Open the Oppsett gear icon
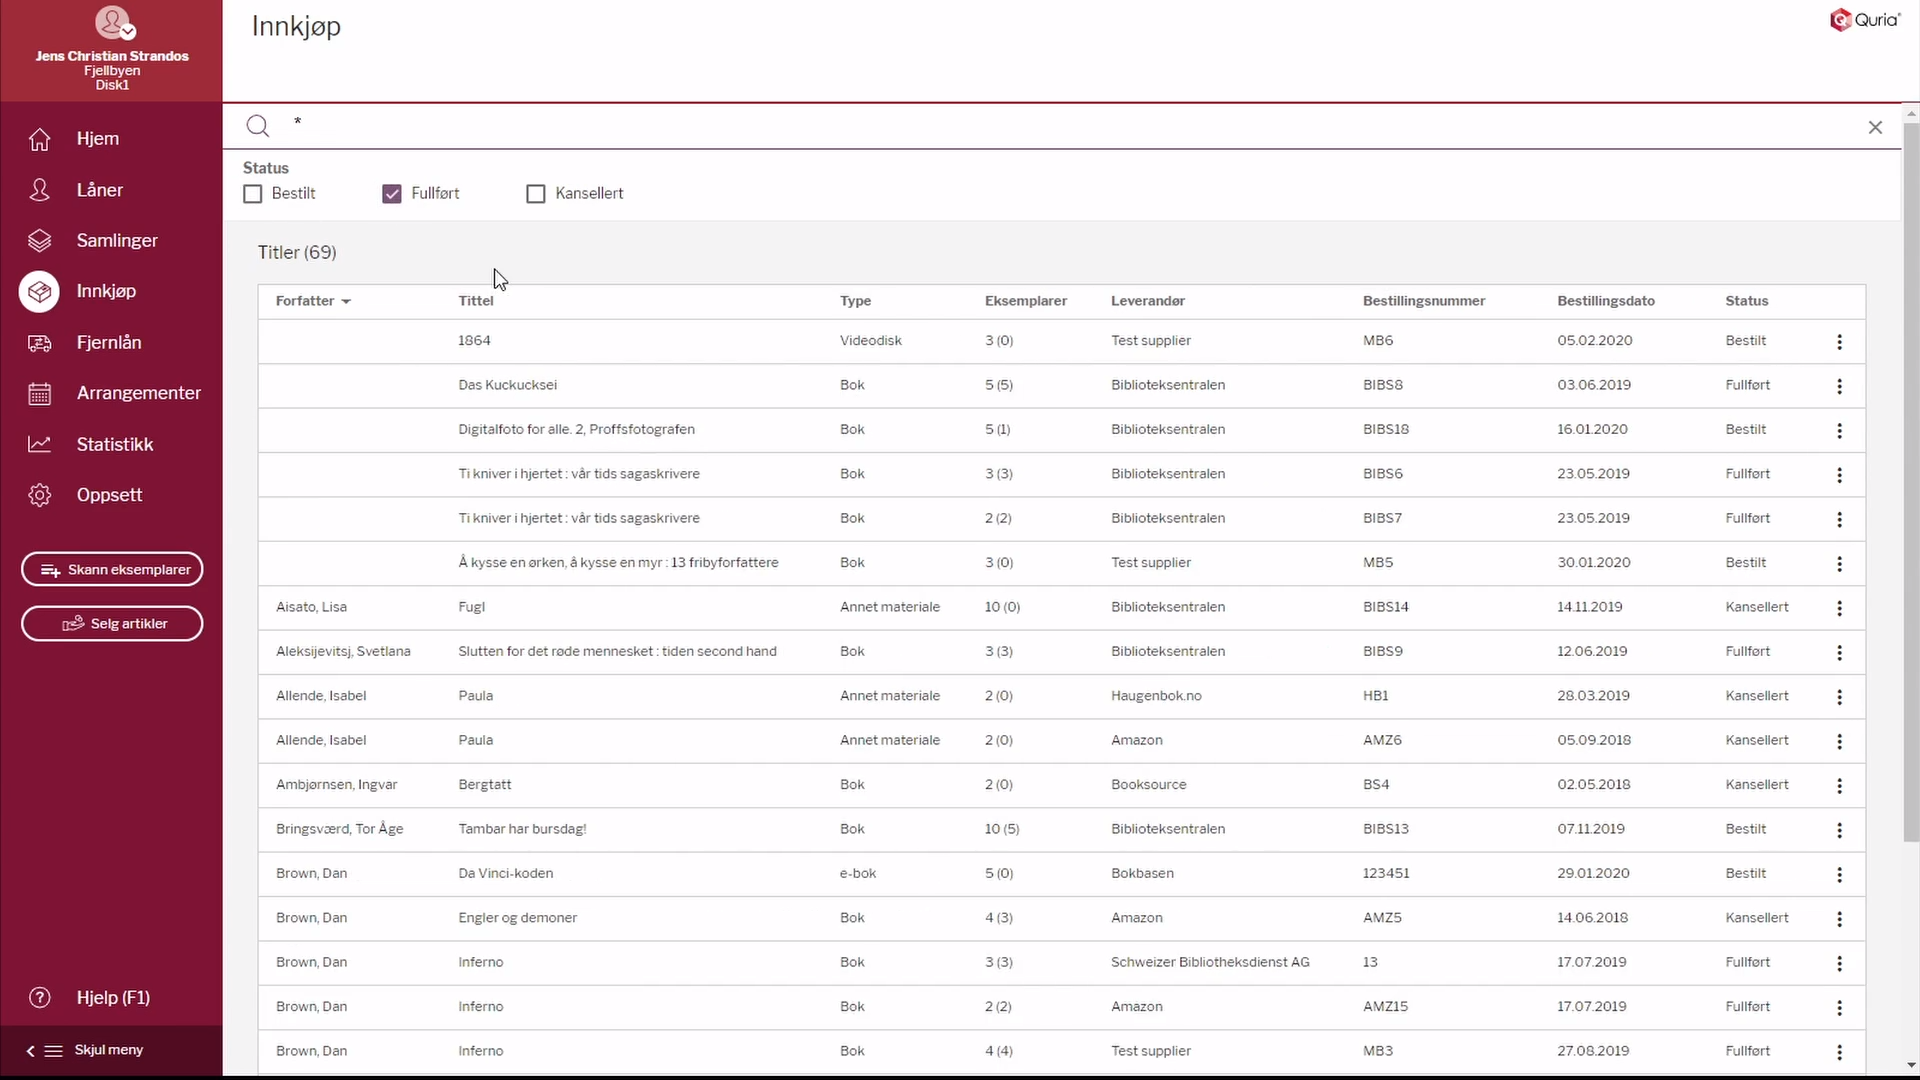The width and height of the screenshot is (1920, 1080). pos(39,495)
